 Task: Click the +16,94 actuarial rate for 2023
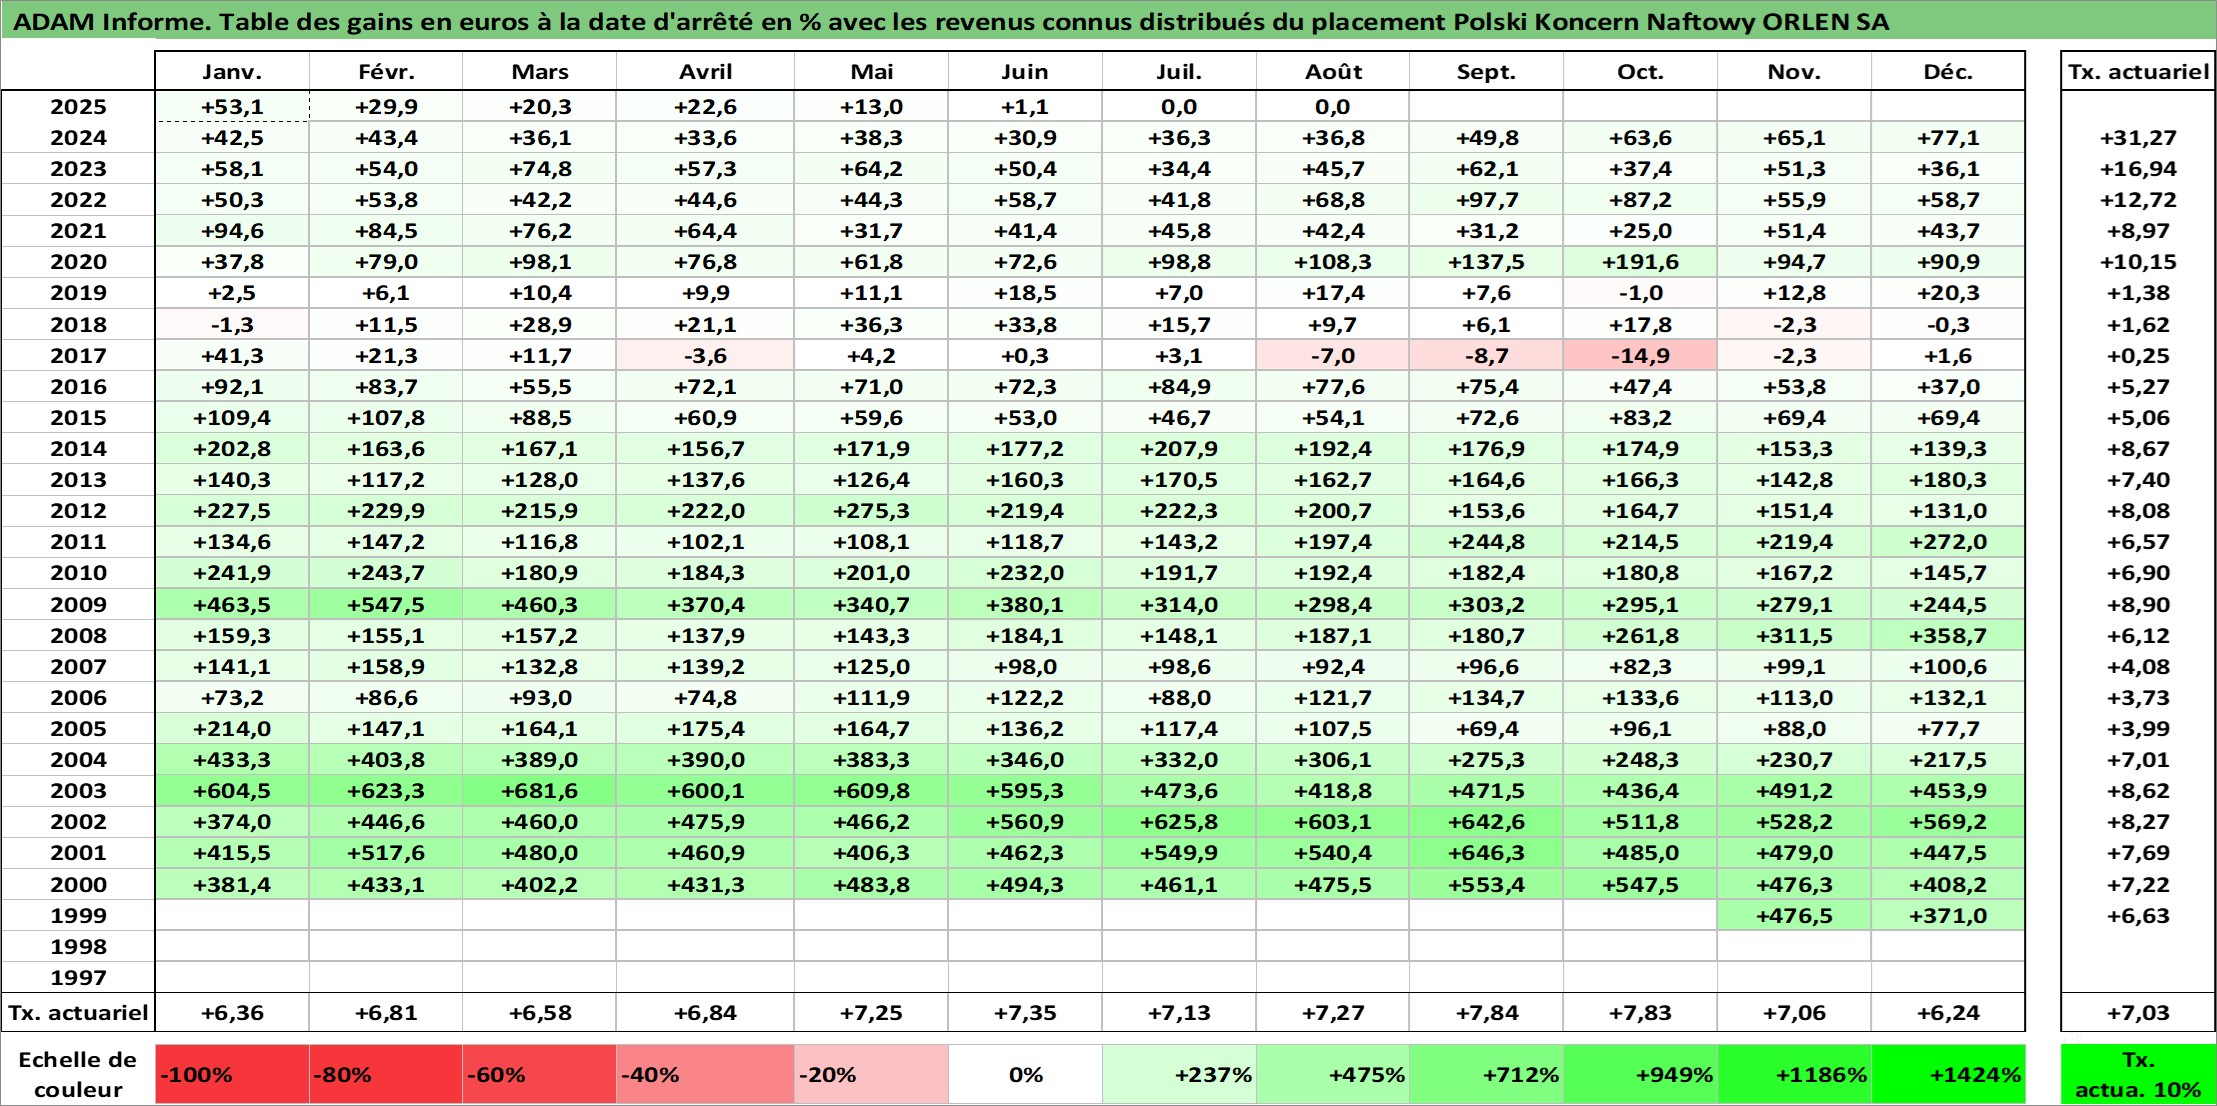(2138, 169)
